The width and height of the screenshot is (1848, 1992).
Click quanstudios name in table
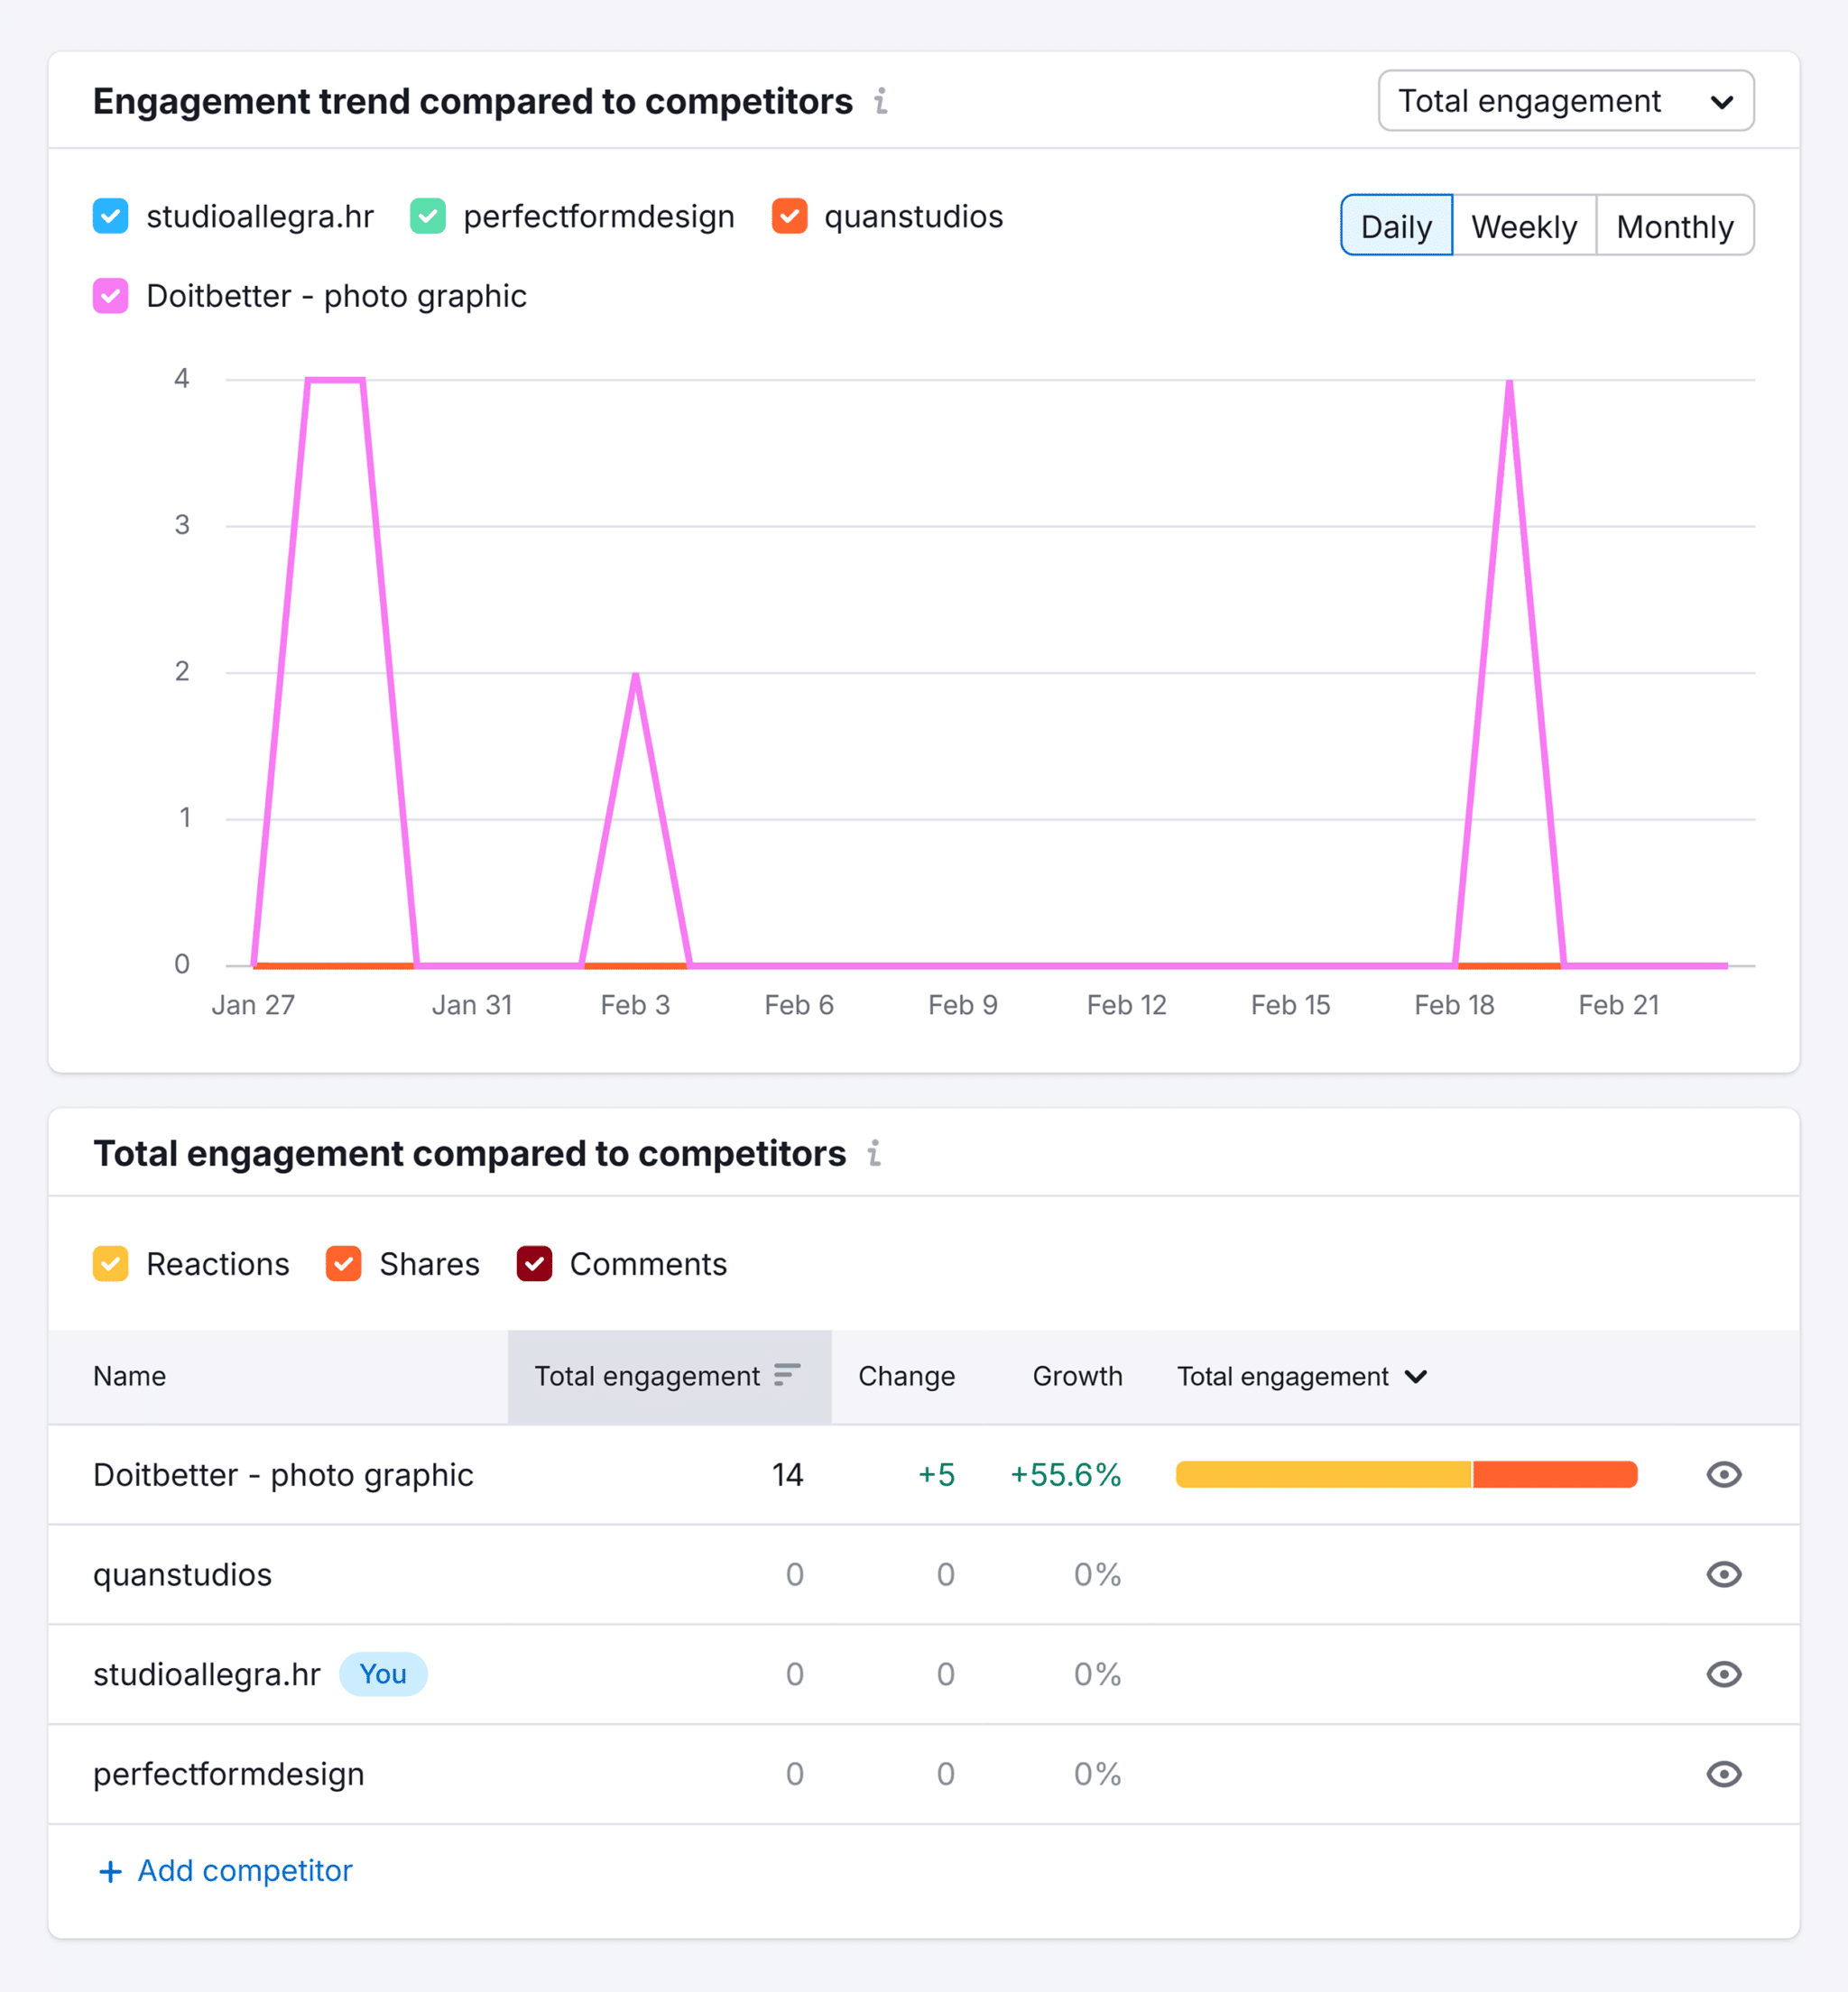point(182,1574)
